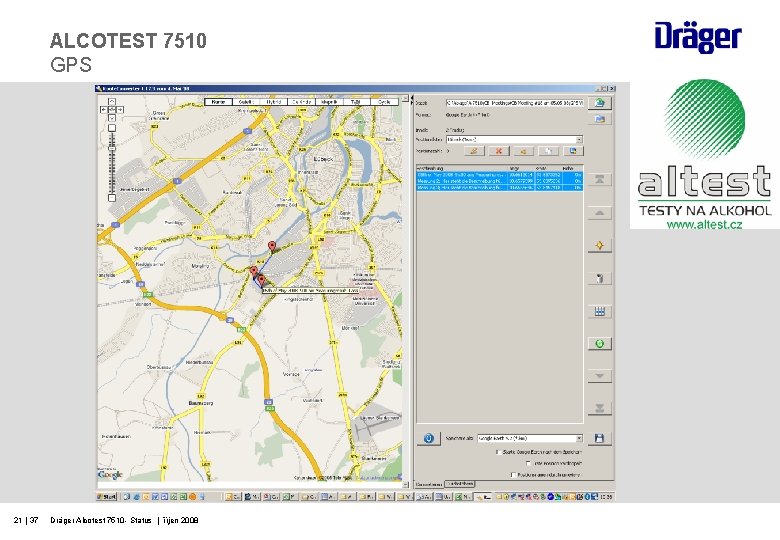Select the Messung 2 row in position list
The height and width of the screenshot is (540, 780).
point(499,181)
